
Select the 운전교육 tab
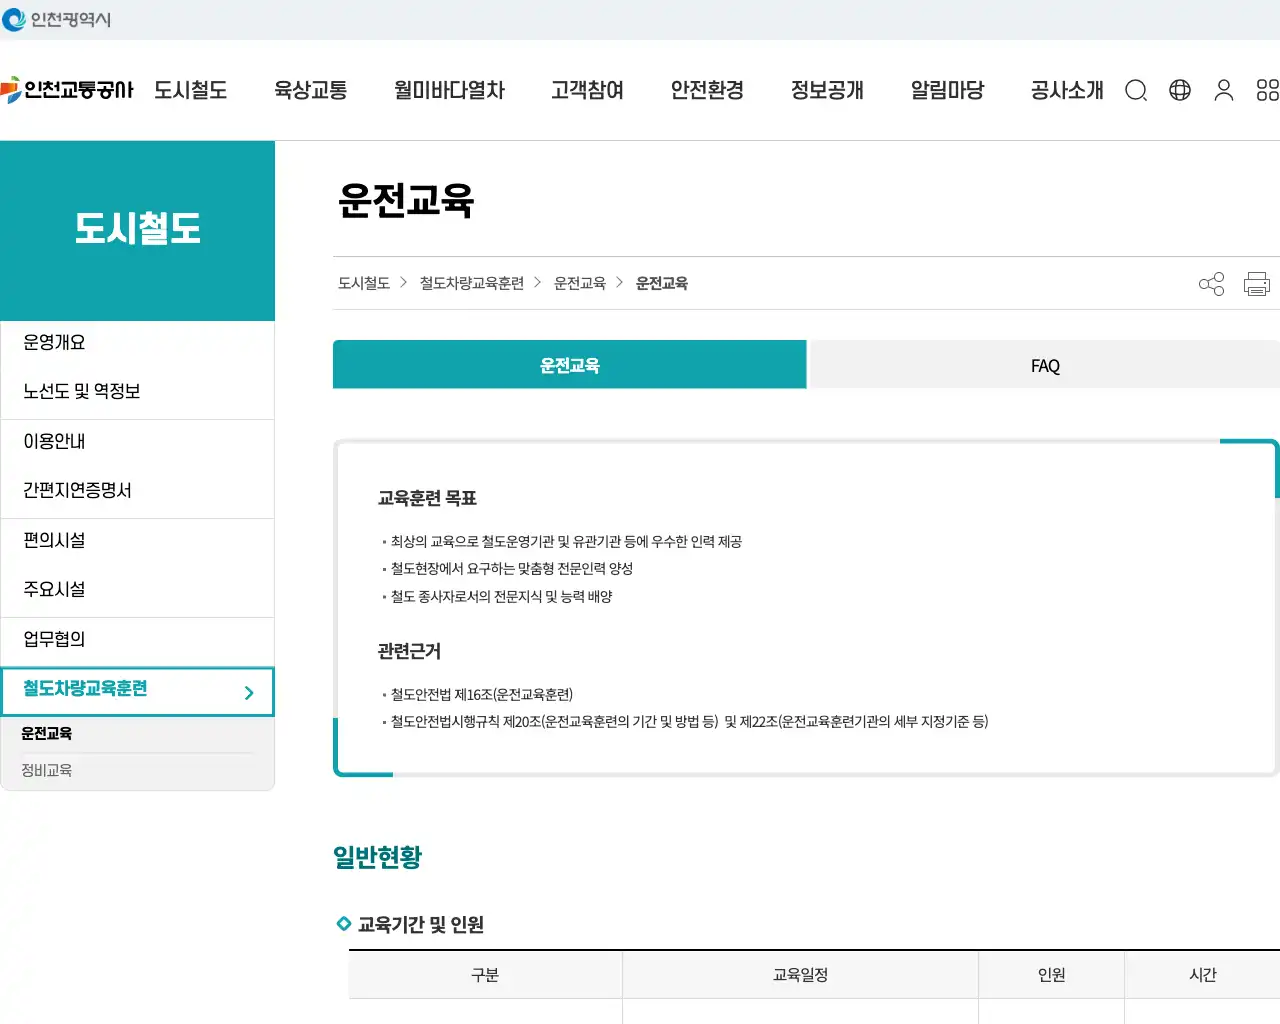[x=570, y=364]
